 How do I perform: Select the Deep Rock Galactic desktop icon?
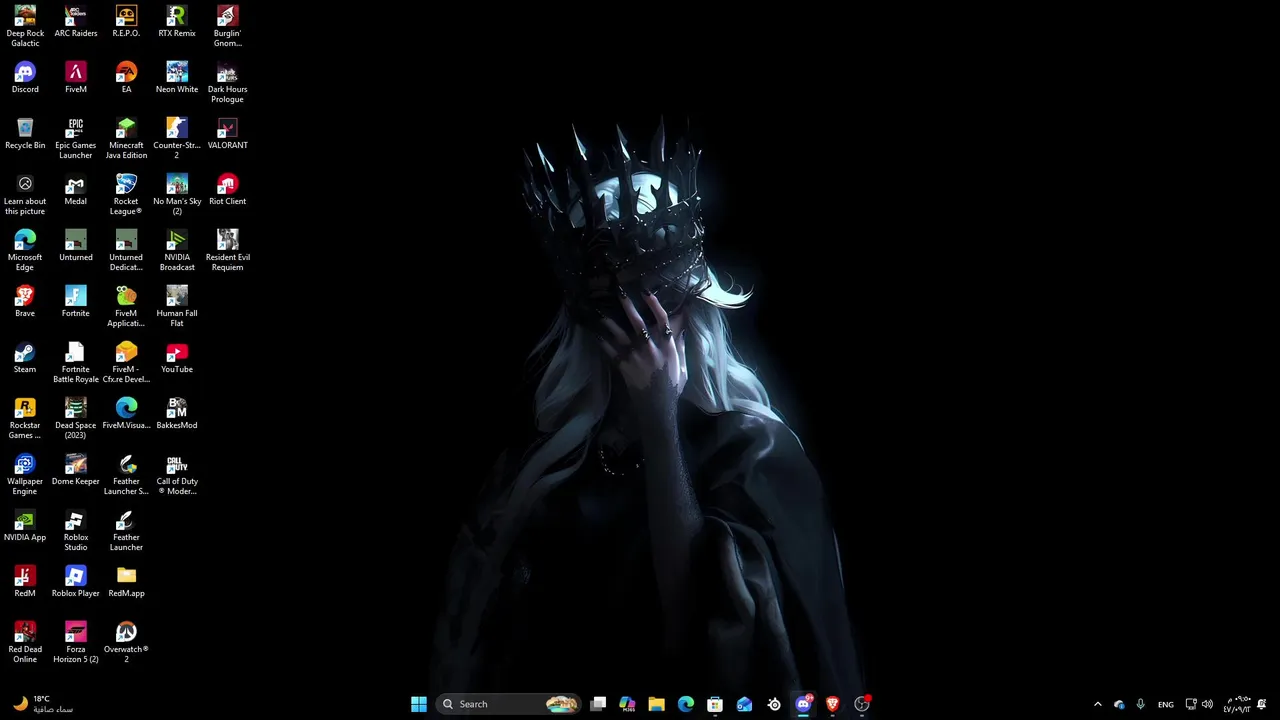25,26
